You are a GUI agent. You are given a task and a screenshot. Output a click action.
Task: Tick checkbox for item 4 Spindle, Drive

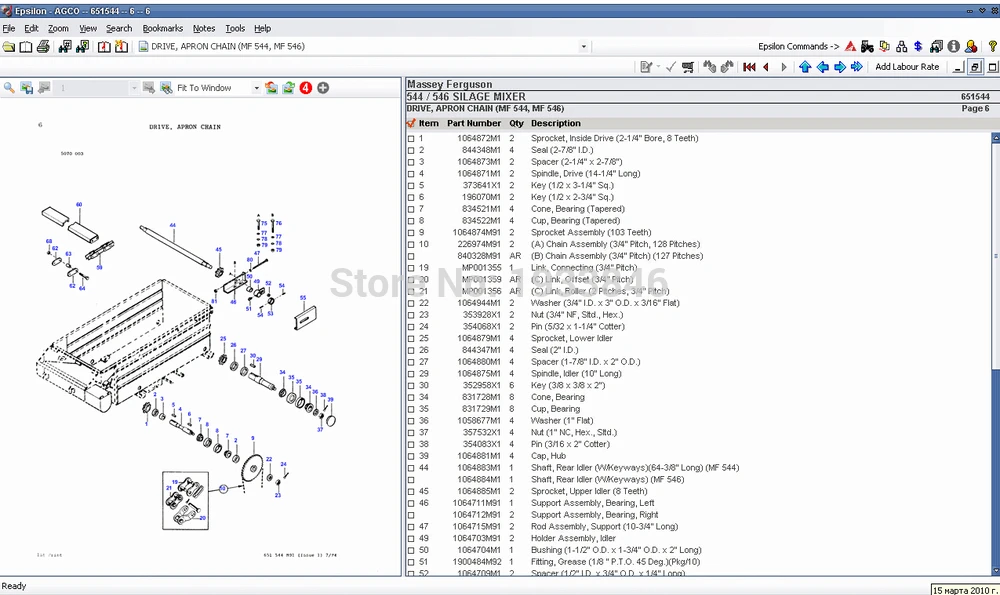pos(411,173)
